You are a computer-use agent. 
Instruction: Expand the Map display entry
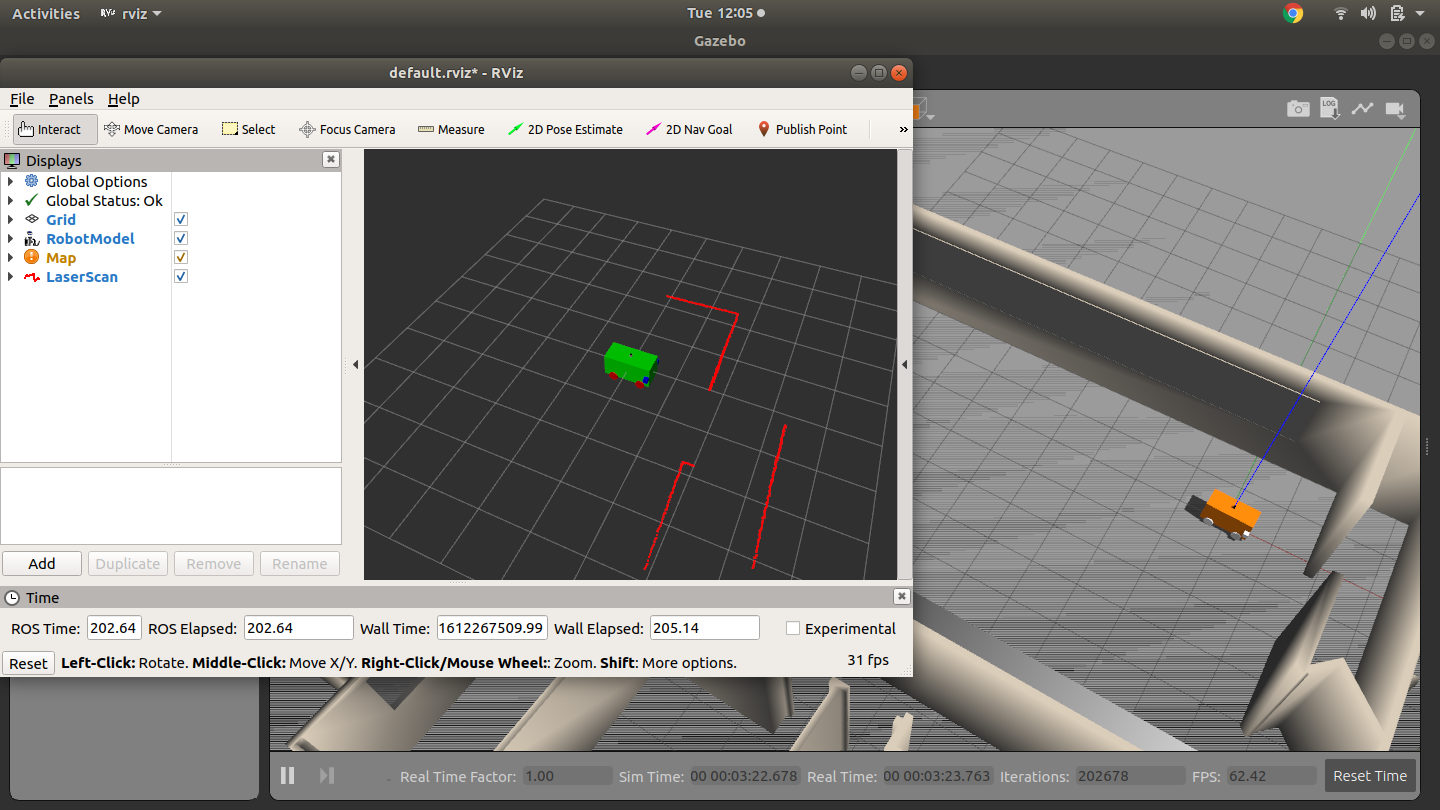10,257
